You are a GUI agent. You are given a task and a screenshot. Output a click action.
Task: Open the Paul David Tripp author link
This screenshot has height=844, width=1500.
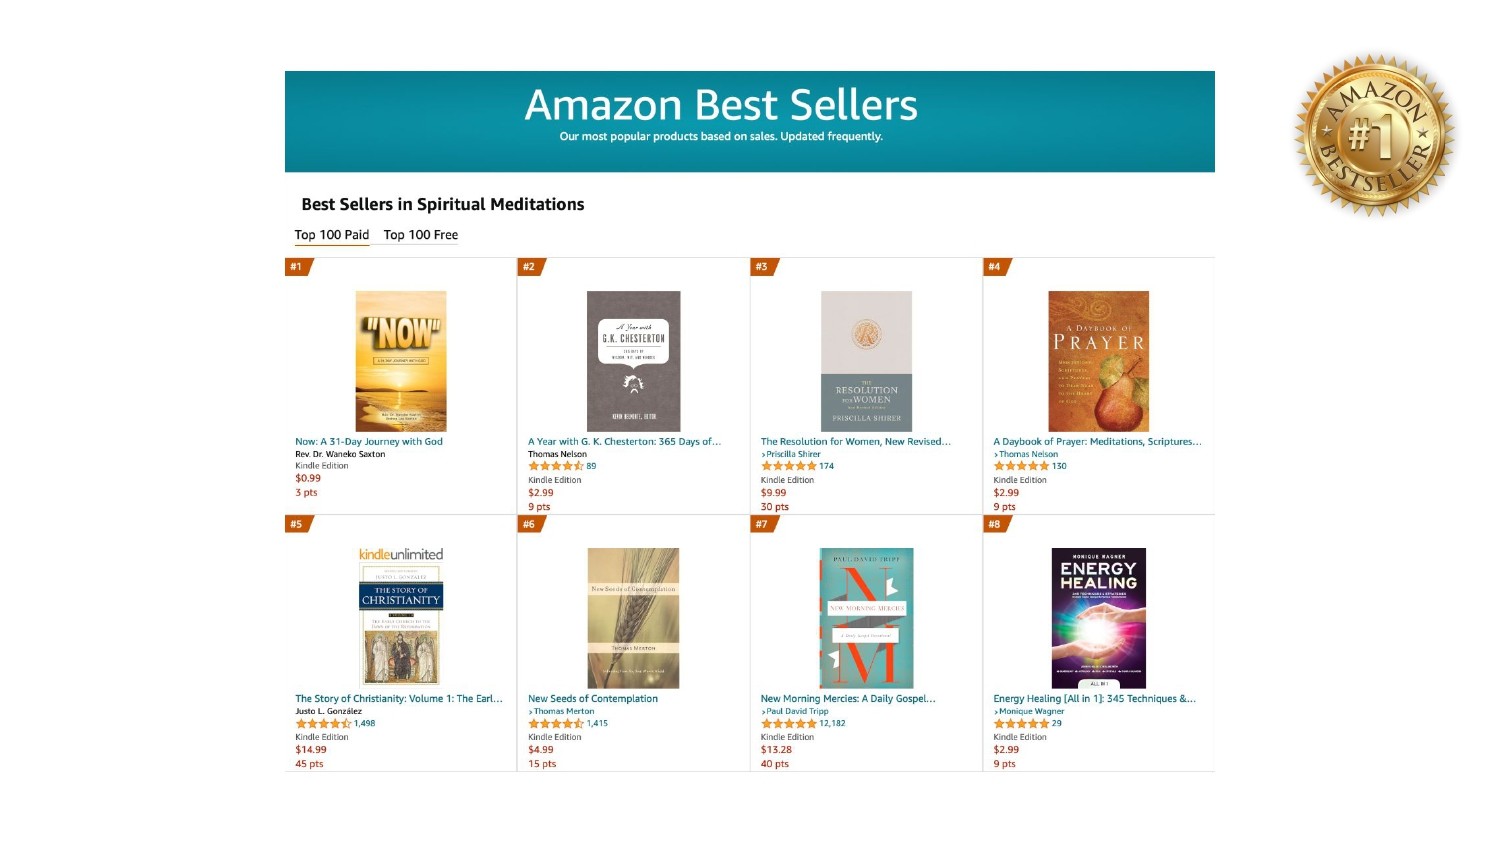point(797,711)
